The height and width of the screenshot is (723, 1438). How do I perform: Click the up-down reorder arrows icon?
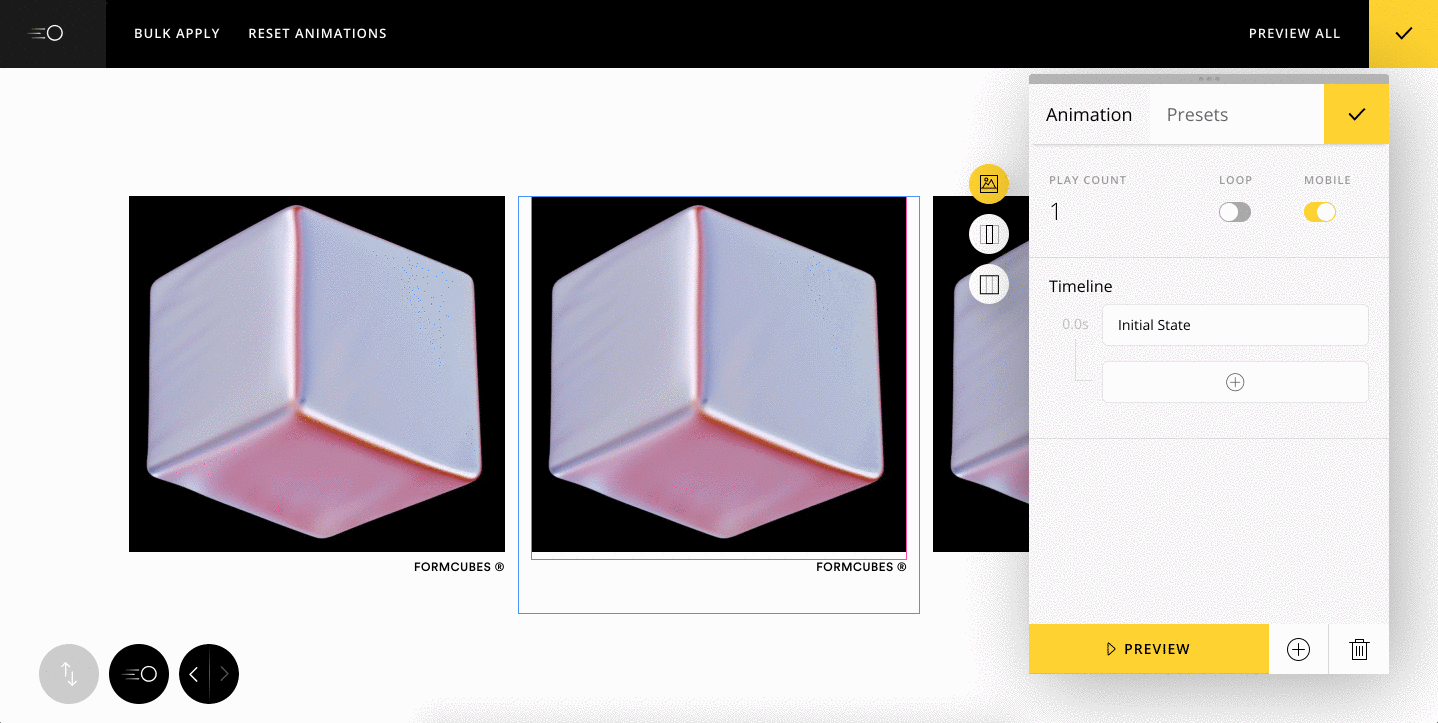(x=68, y=674)
